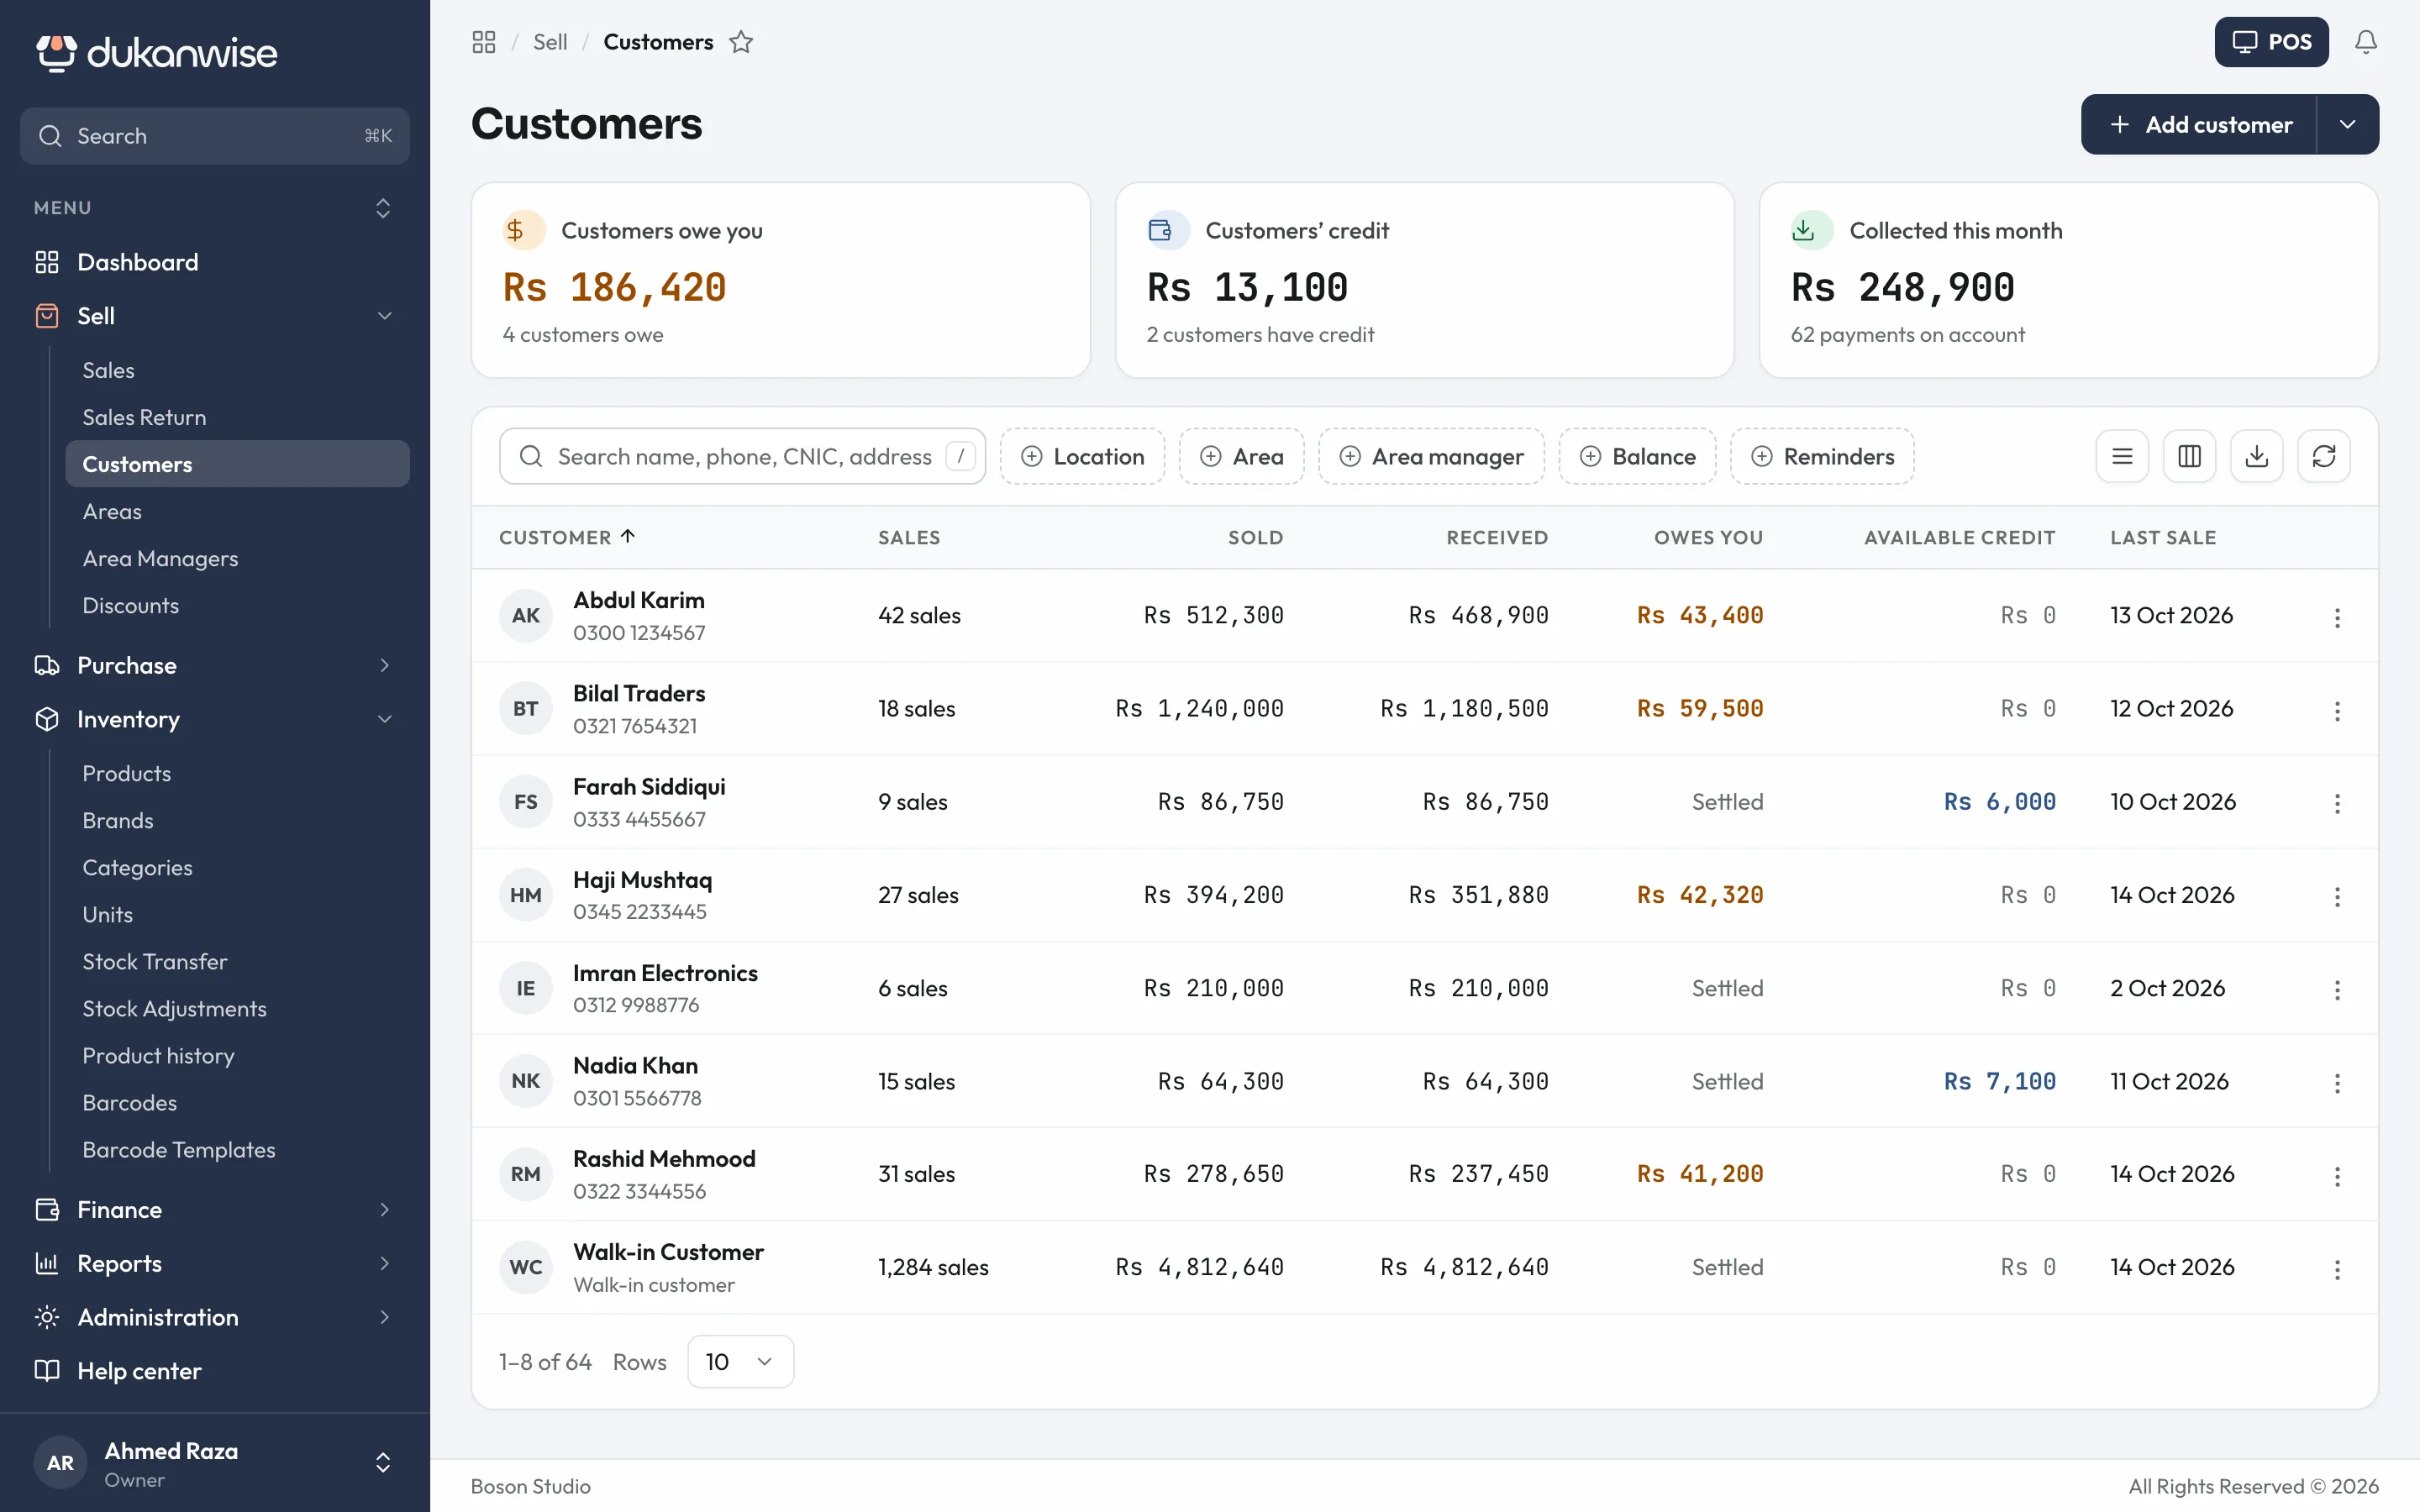Collapse the Sell menu section
Viewport: 2420px width, 1512px height.
(x=215, y=316)
